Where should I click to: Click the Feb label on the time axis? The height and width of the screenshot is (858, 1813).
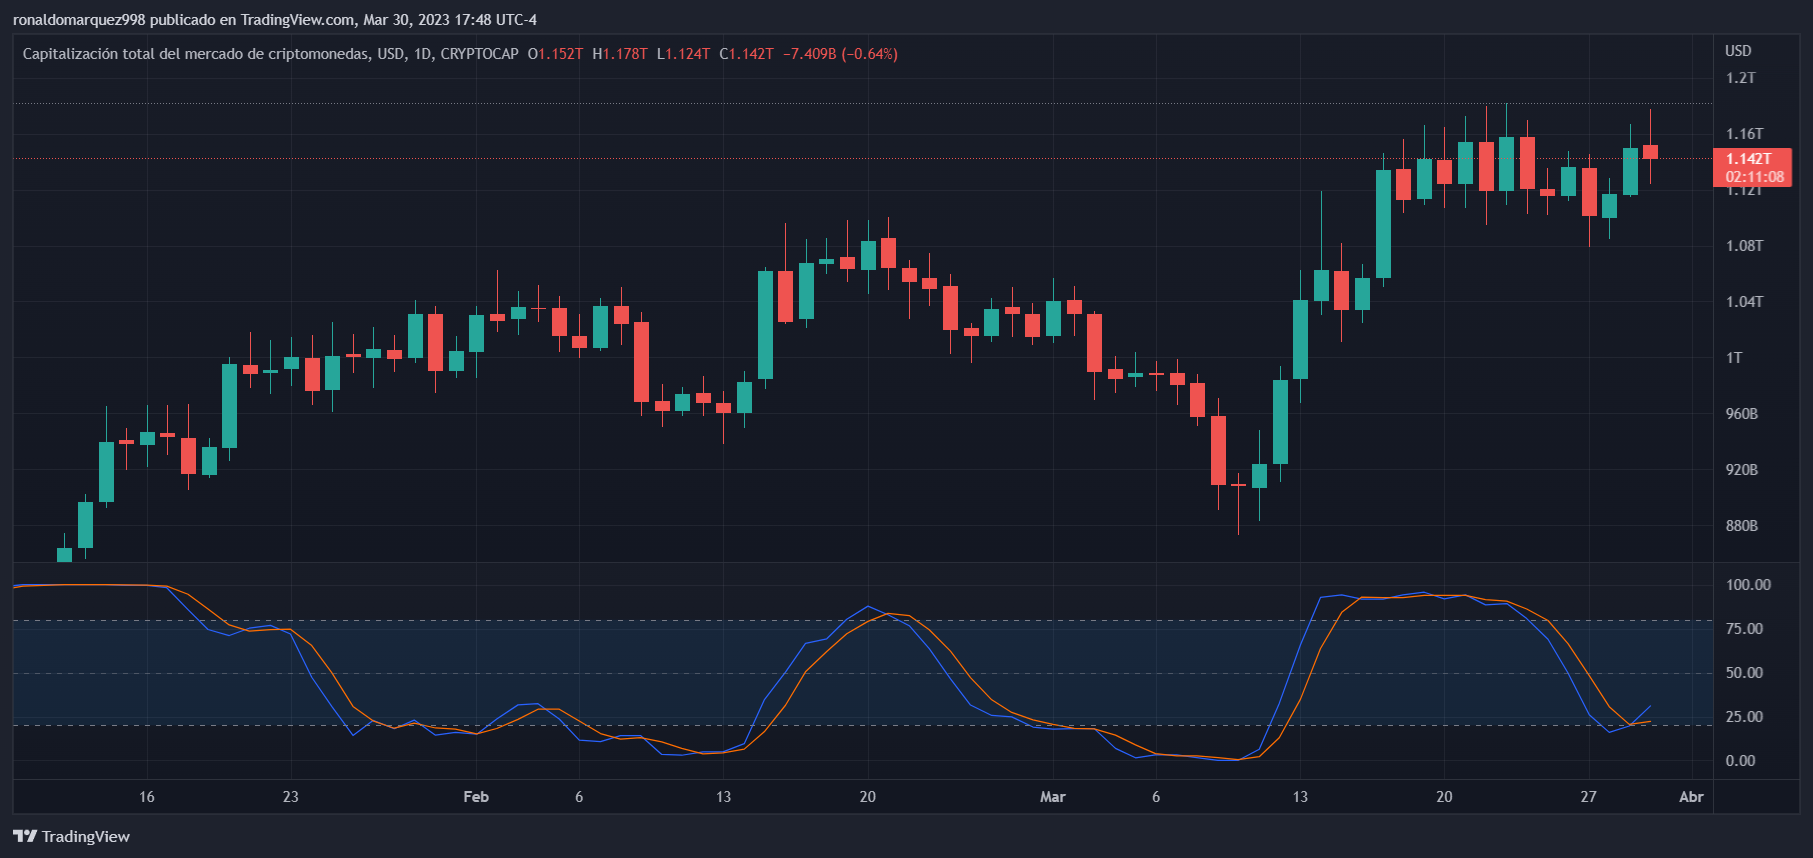(476, 797)
